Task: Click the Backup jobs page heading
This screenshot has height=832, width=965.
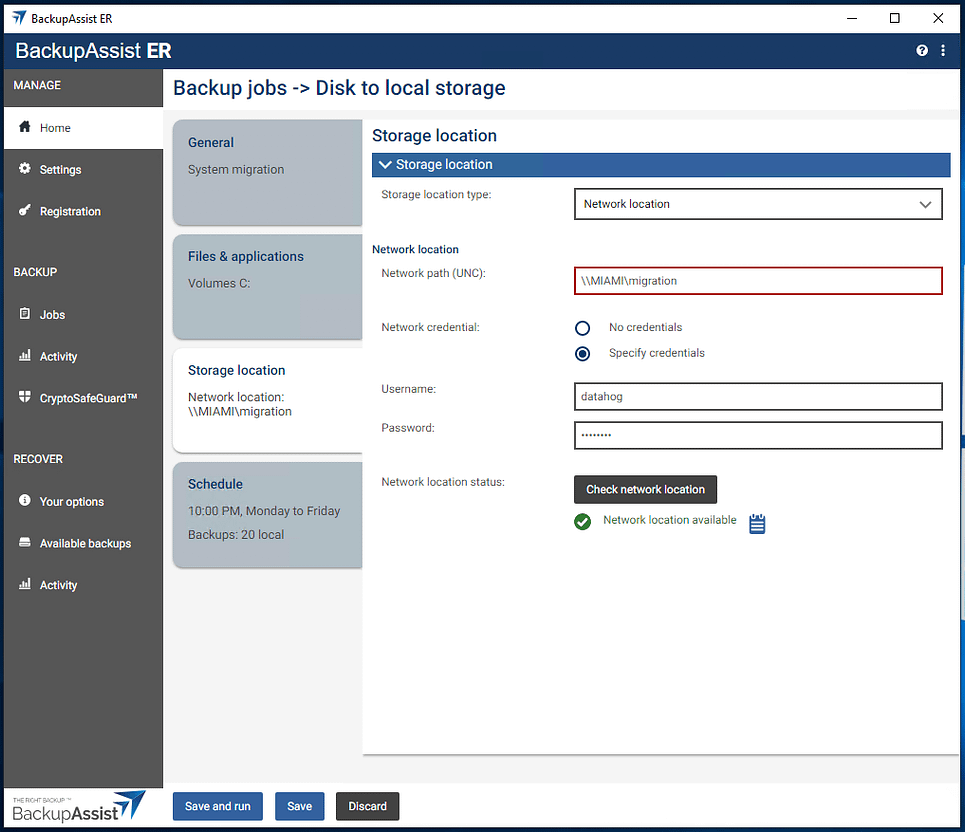Action: 339,88
